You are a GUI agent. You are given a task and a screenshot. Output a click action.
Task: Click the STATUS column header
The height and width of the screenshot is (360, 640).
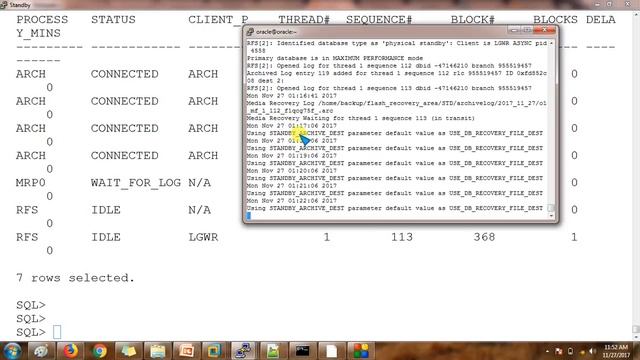[x=113, y=19]
